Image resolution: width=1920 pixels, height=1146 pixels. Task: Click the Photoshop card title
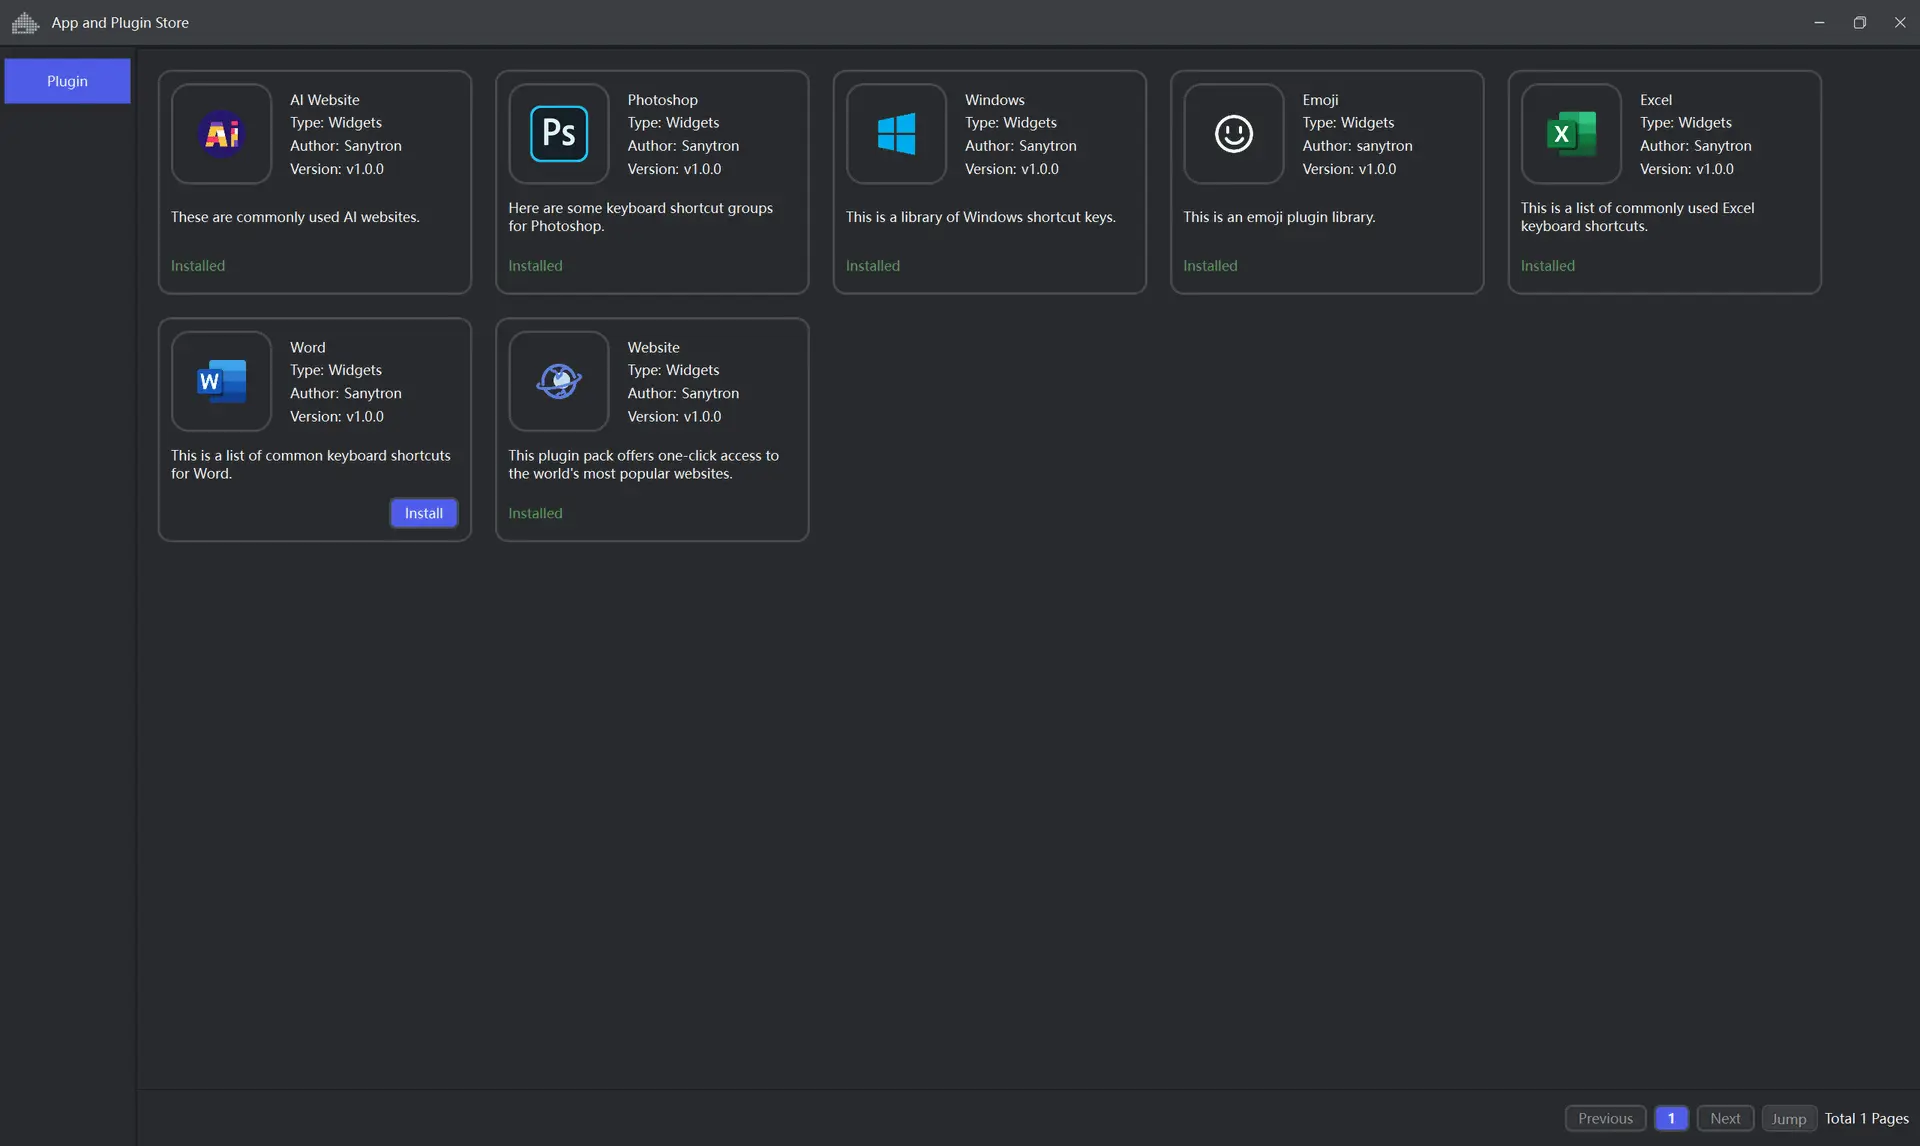(x=662, y=100)
